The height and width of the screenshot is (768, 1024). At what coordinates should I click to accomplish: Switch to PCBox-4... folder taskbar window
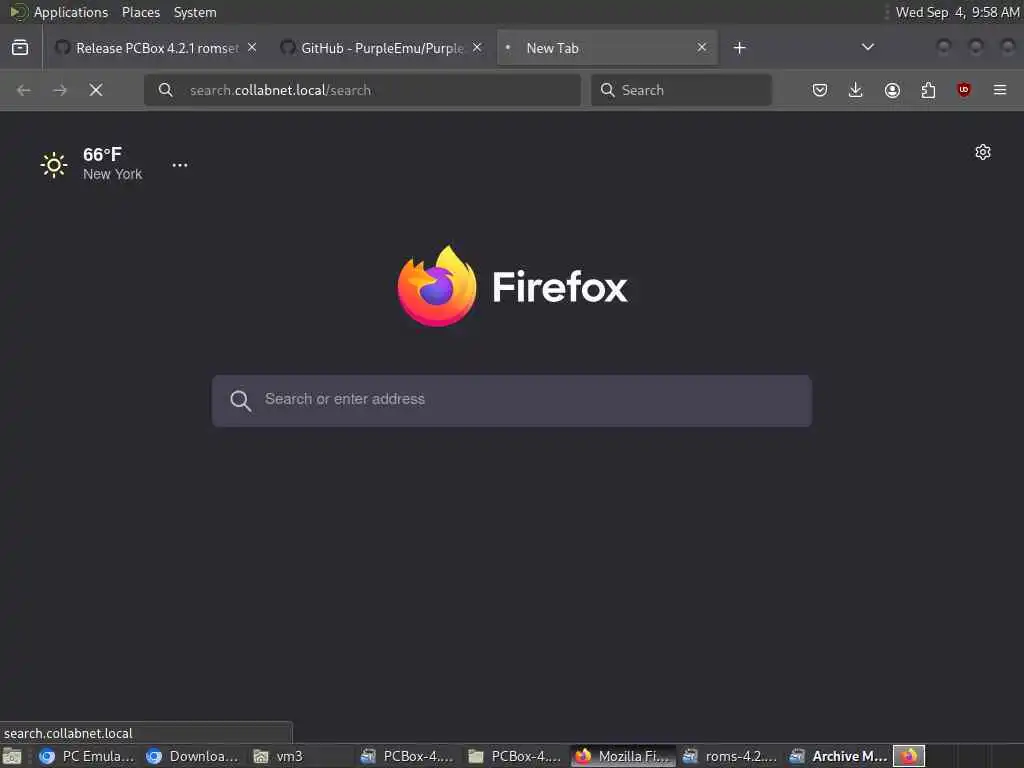pyautogui.click(x=515, y=756)
